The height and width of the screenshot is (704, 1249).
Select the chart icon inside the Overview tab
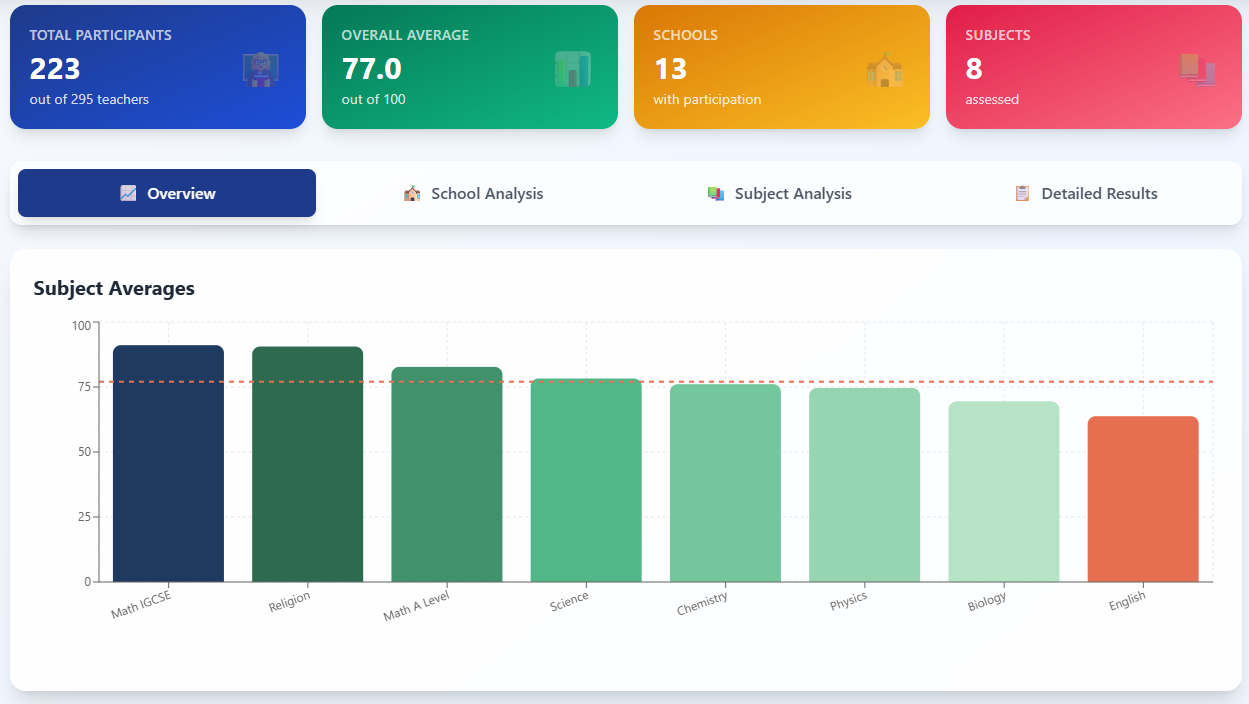tap(127, 193)
